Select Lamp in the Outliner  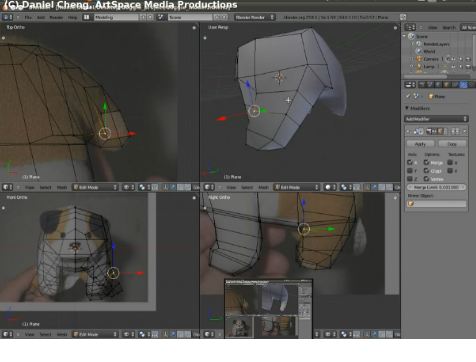click(x=429, y=66)
